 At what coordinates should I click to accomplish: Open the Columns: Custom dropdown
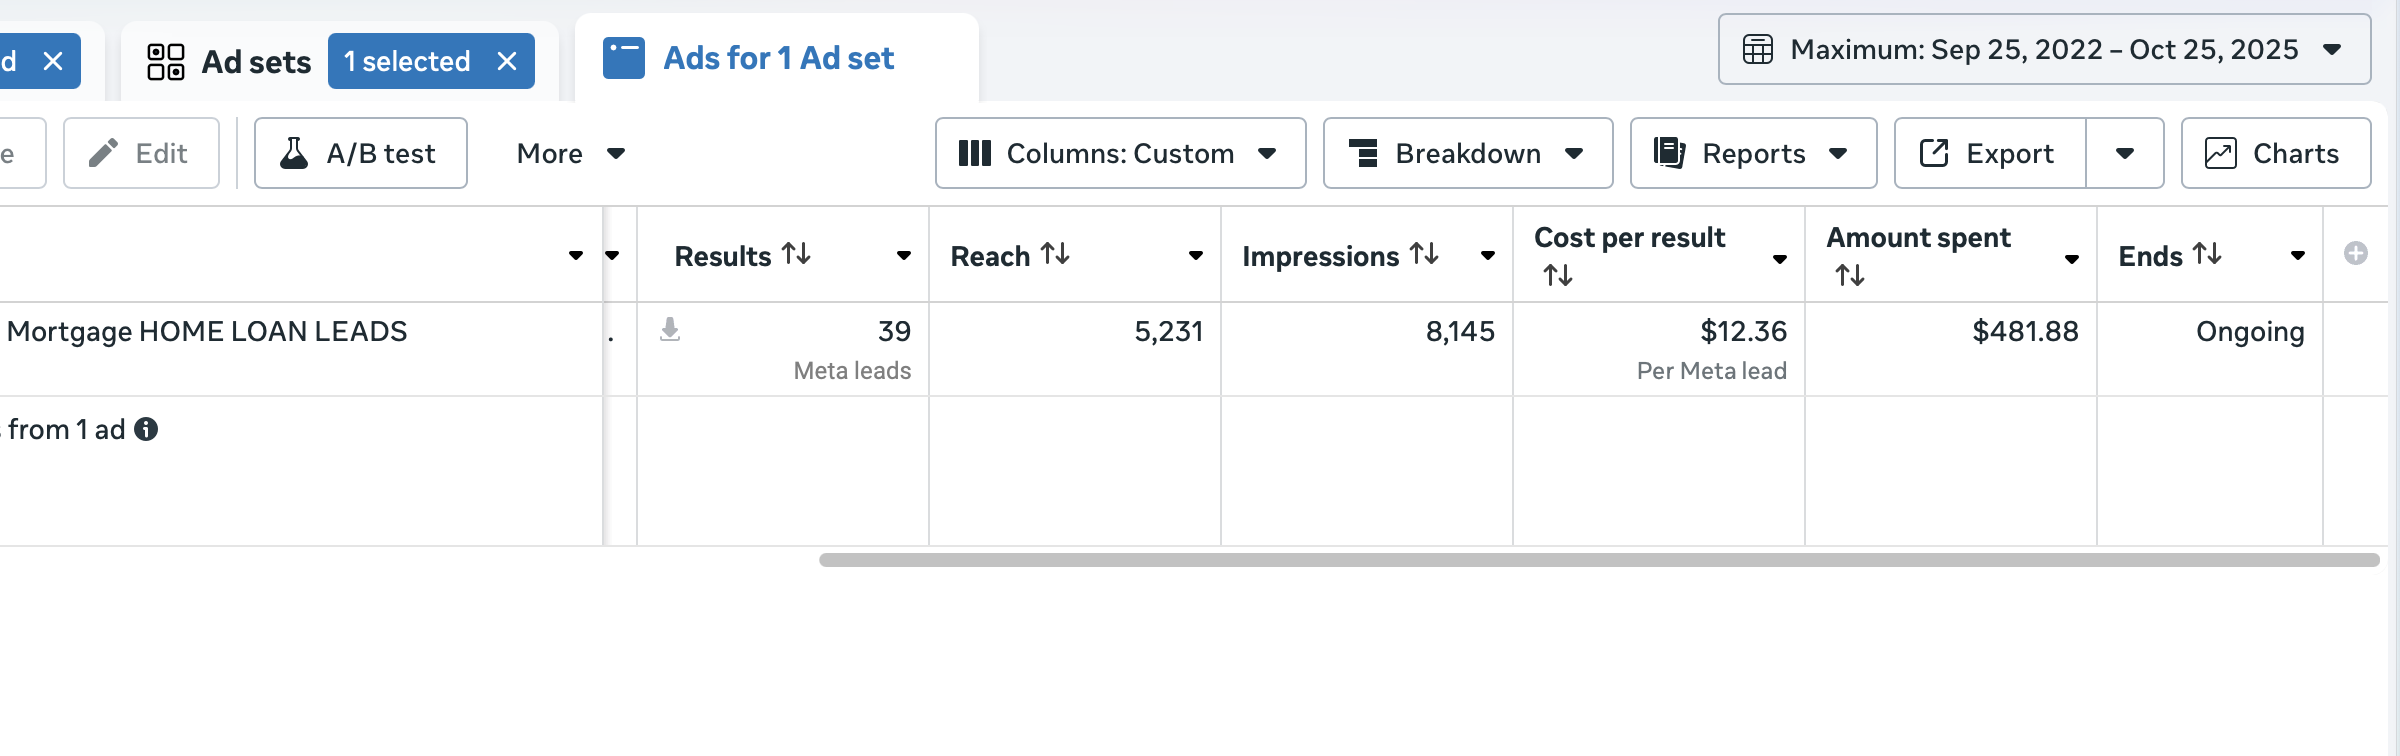(1120, 153)
